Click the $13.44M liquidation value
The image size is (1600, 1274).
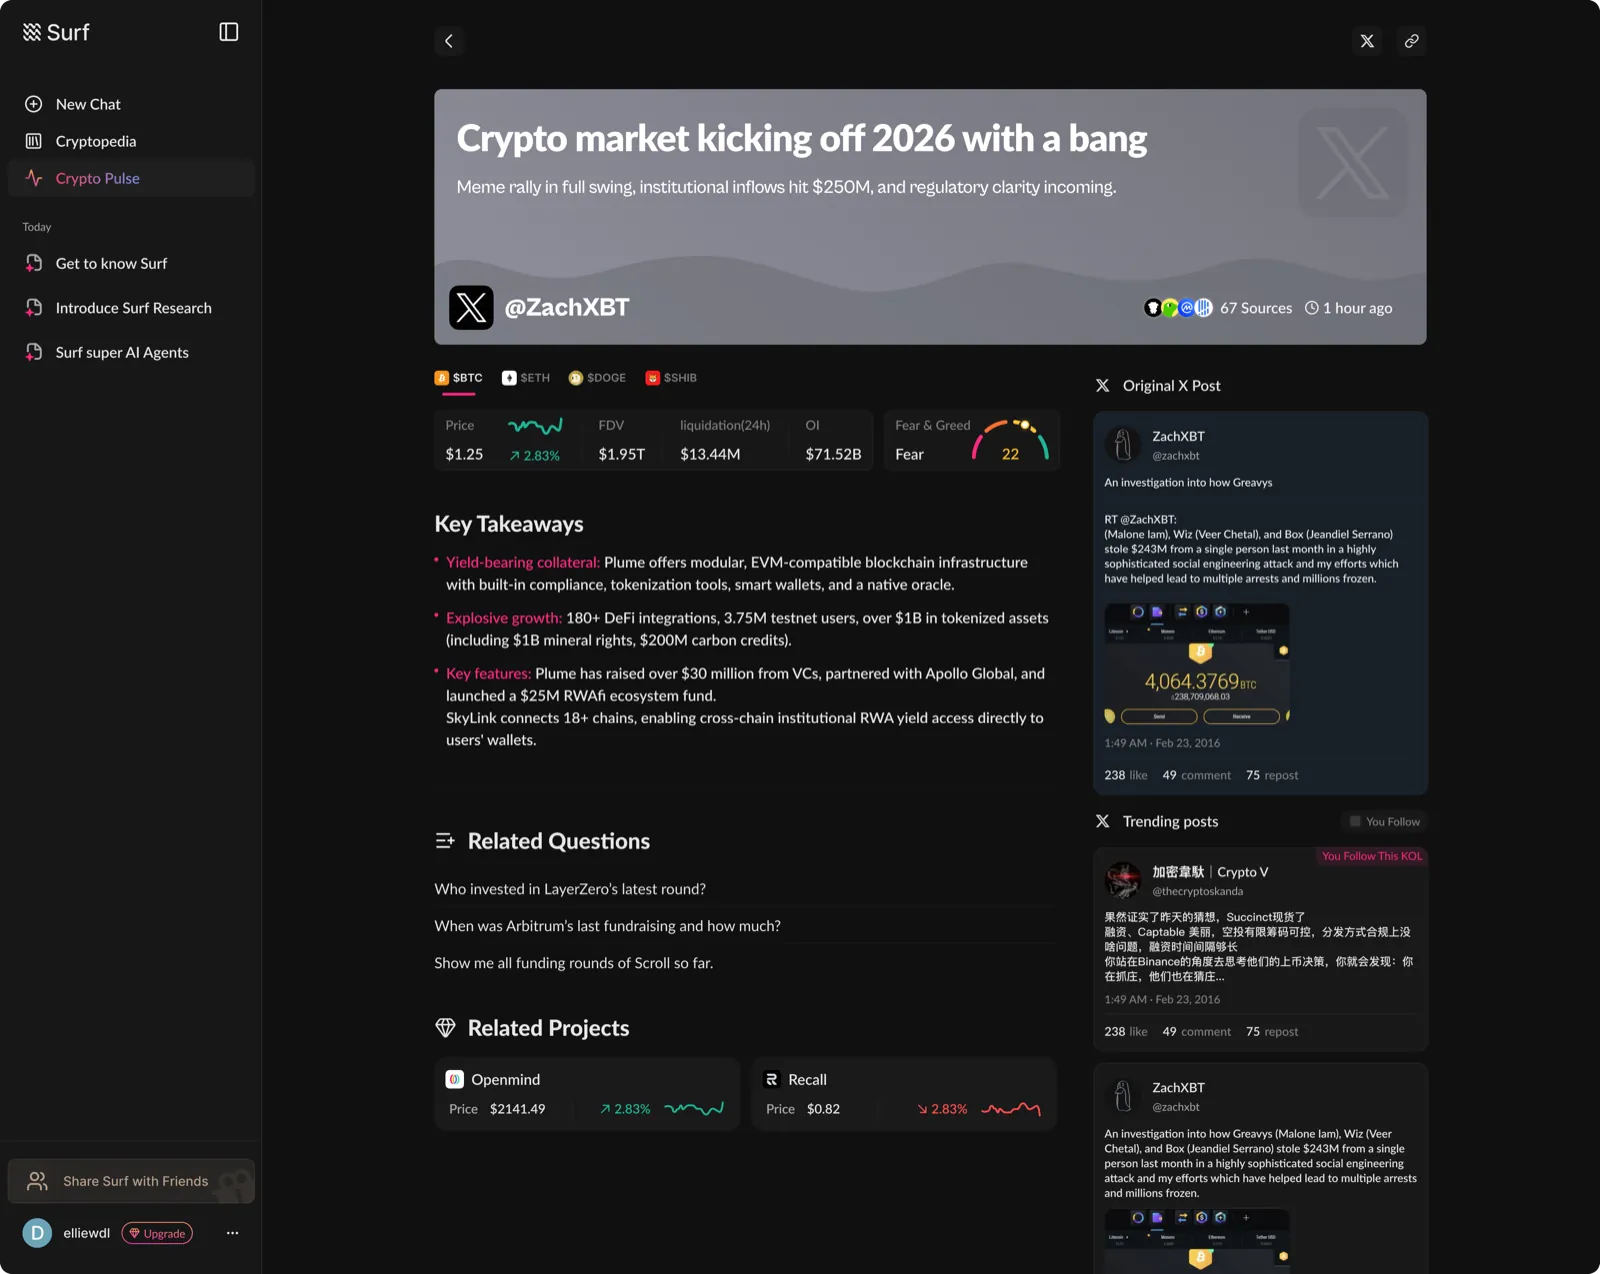(710, 454)
